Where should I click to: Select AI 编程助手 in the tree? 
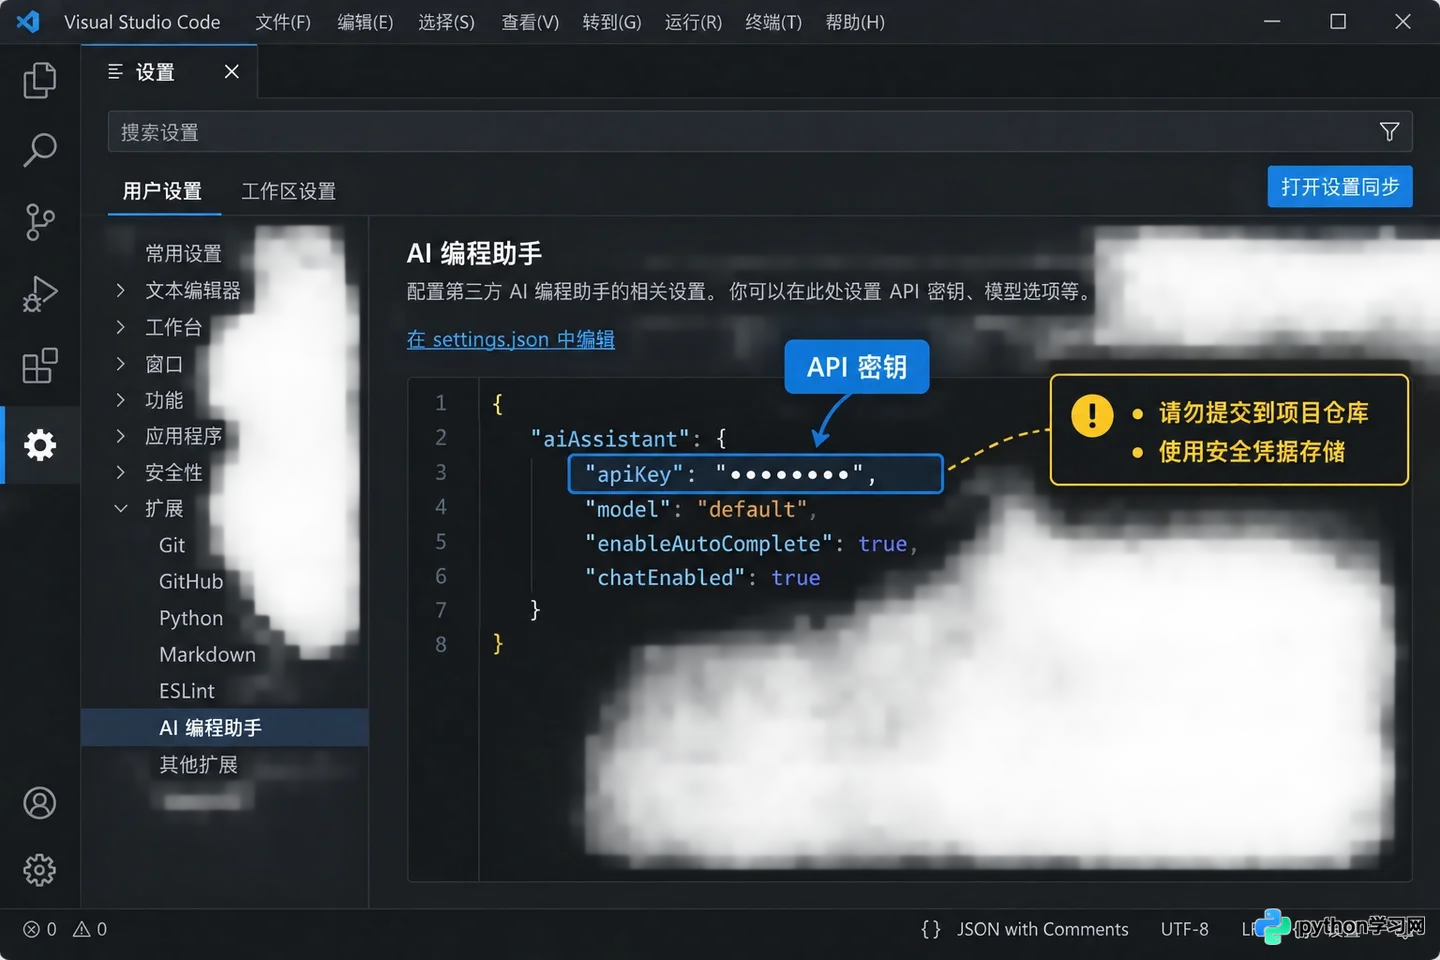coord(224,728)
